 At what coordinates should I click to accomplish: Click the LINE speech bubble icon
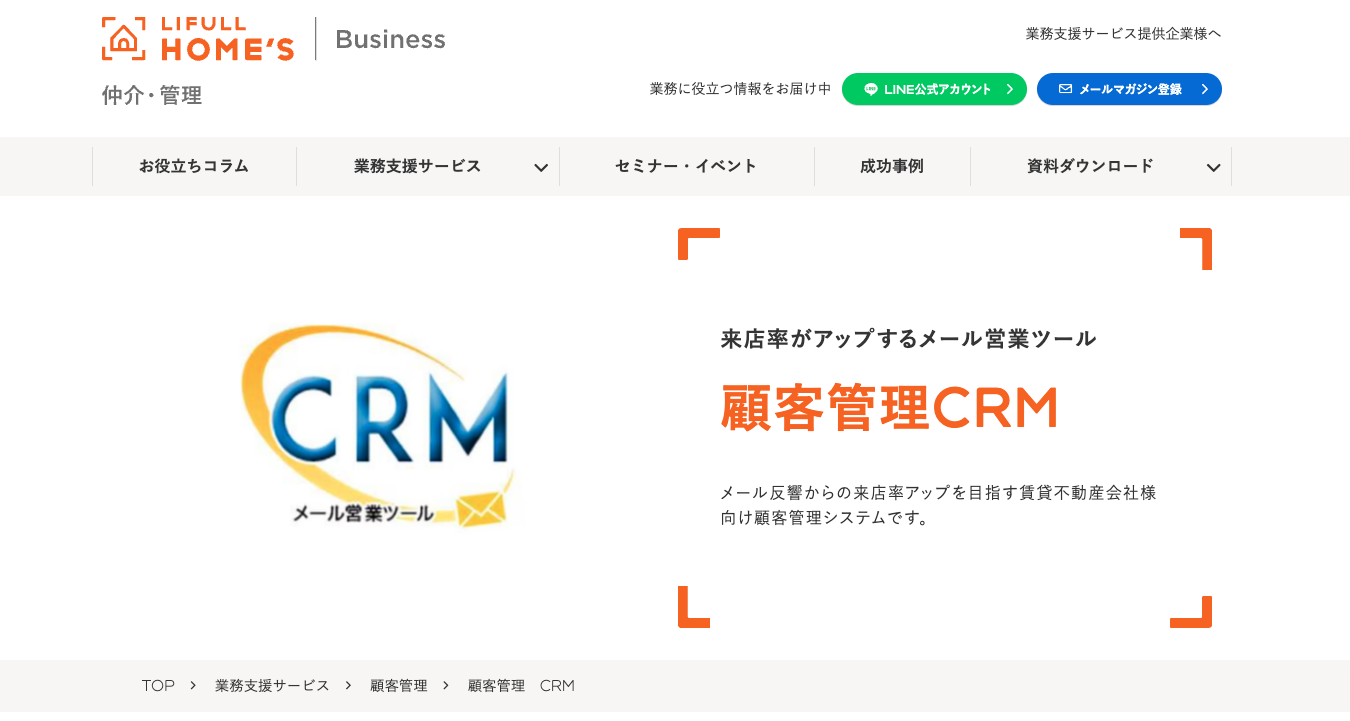click(870, 89)
